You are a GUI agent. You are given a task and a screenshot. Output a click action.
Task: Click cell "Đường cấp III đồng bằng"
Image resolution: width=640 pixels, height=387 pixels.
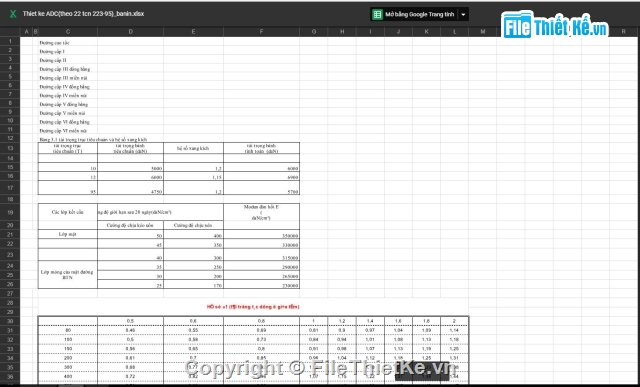point(64,69)
